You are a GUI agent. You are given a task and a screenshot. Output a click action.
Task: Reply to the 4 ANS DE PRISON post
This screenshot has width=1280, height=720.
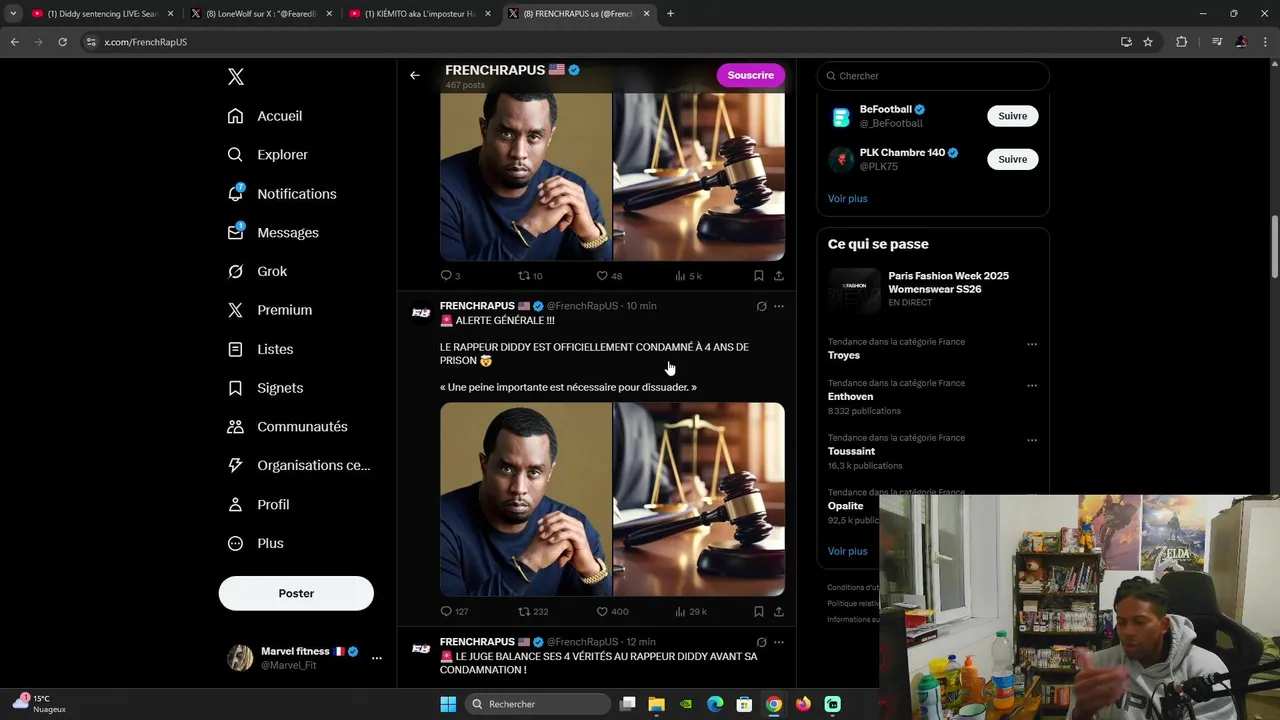tap(454, 611)
